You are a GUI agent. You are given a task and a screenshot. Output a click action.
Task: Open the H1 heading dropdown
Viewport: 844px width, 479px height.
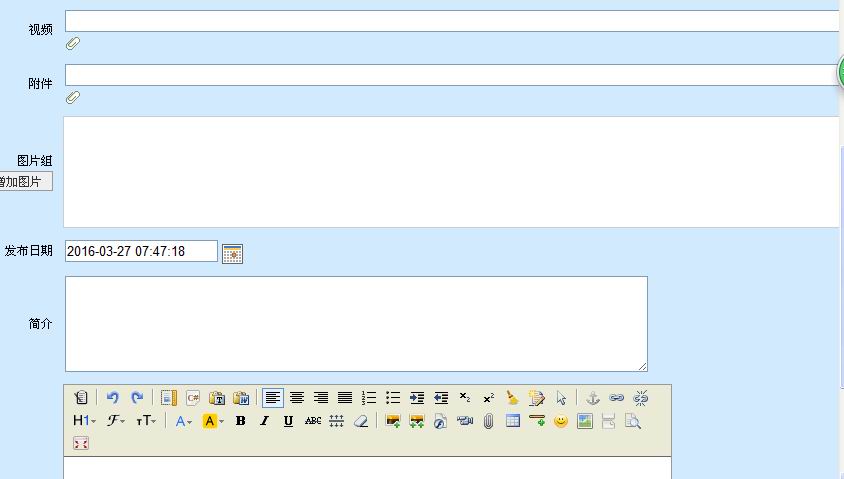84,421
